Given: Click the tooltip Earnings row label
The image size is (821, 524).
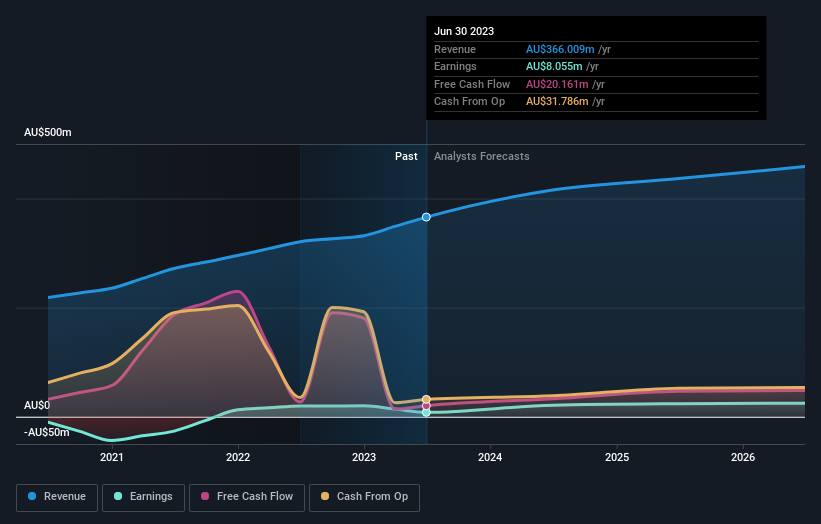Looking at the screenshot, I should pyautogui.click(x=456, y=66).
